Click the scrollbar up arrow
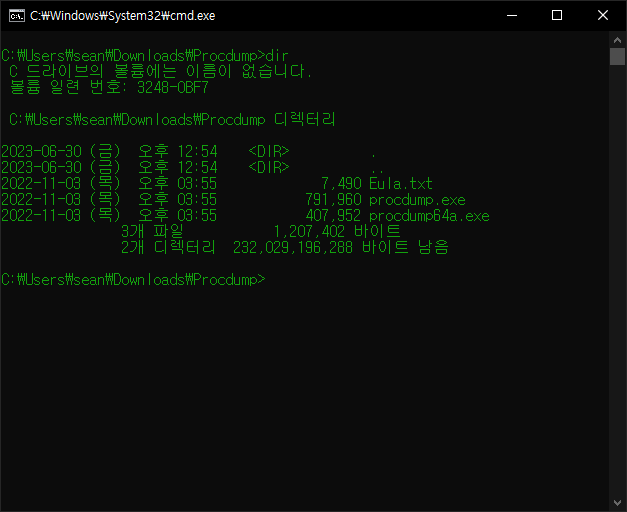Viewport: 627px width, 512px height. [617, 40]
